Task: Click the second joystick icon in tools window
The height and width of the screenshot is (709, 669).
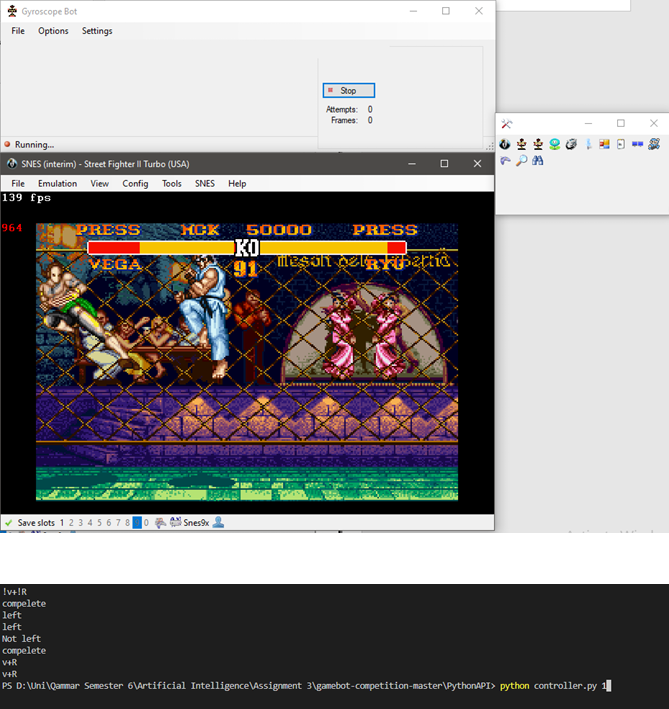Action: 538,144
